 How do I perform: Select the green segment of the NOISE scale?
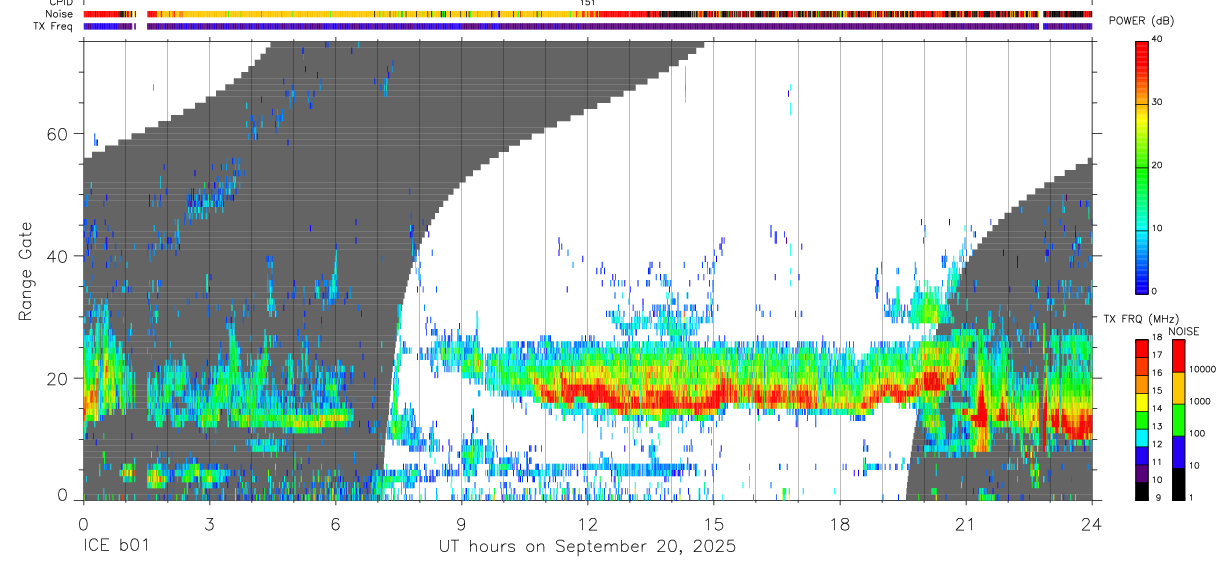[x=1178, y=420]
